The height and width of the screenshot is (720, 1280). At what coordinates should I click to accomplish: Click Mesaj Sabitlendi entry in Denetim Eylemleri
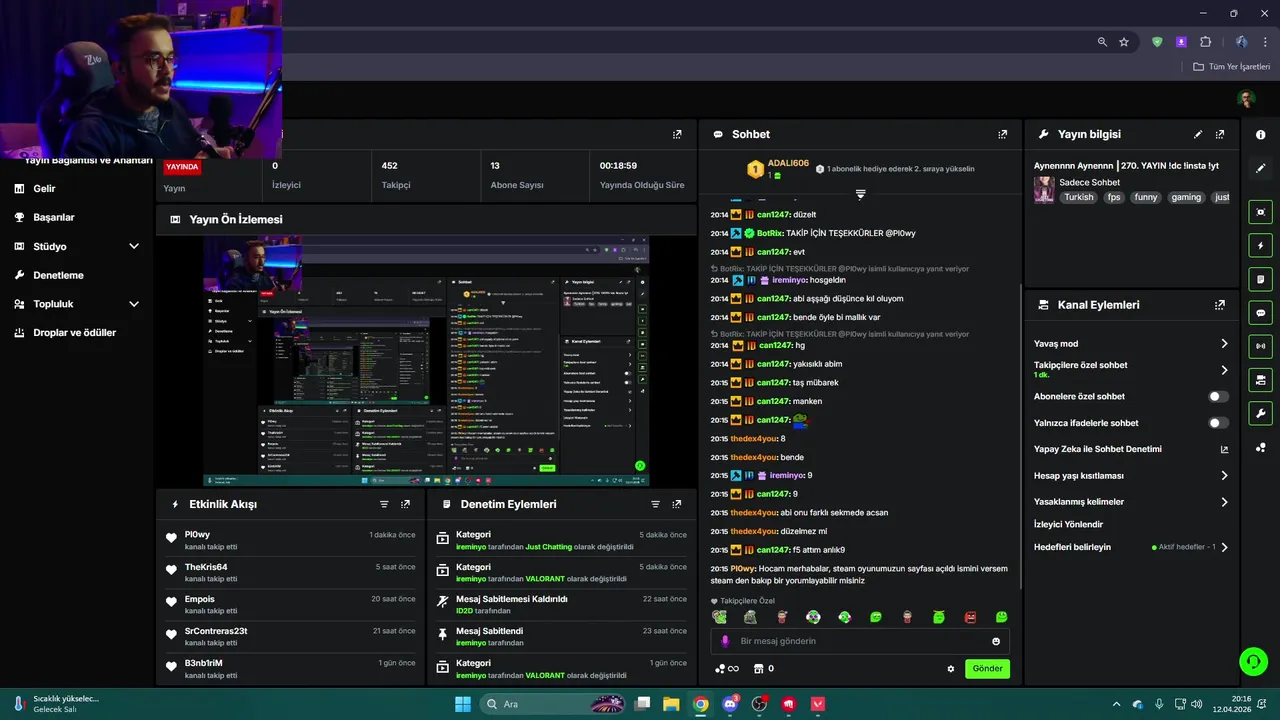coord(561,637)
